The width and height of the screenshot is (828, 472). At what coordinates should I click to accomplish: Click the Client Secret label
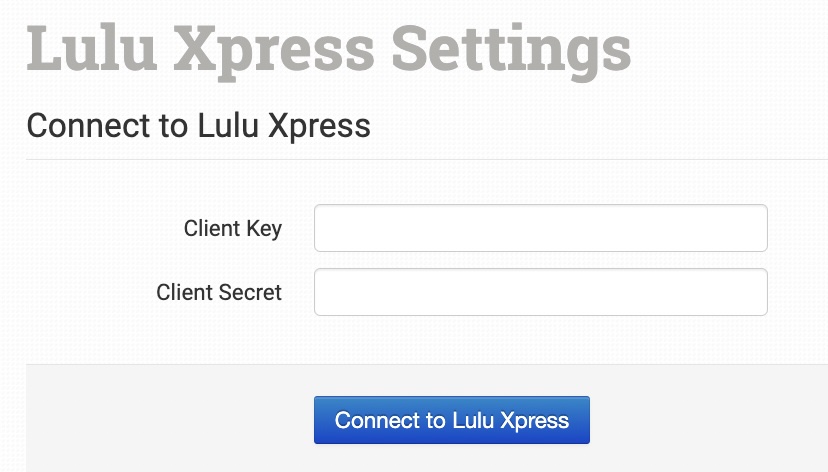tap(219, 293)
